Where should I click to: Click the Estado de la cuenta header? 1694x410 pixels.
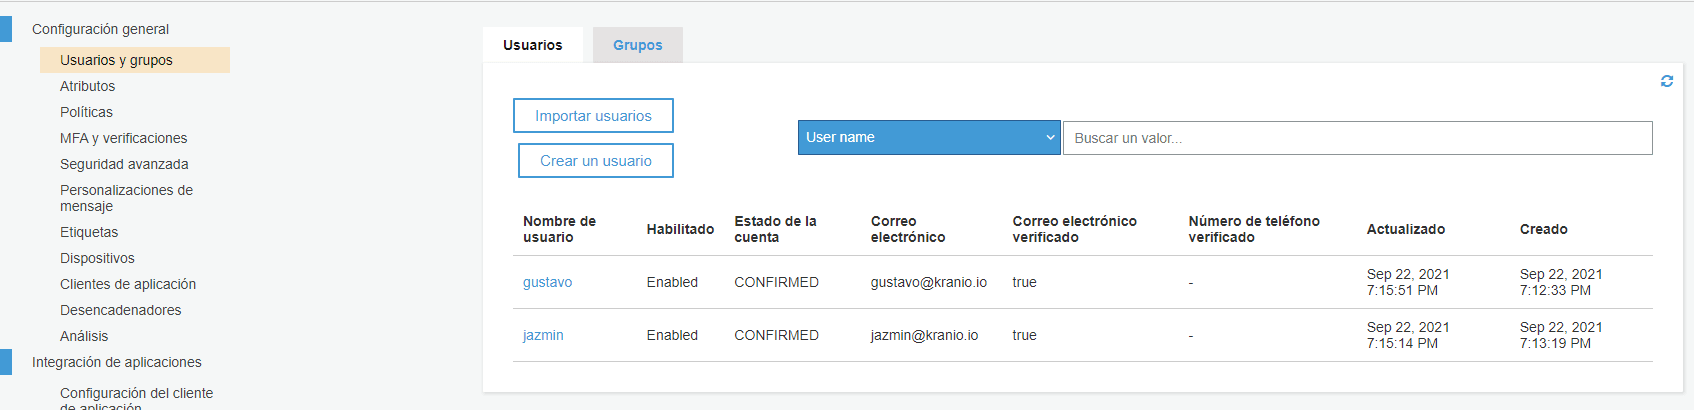click(x=775, y=229)
